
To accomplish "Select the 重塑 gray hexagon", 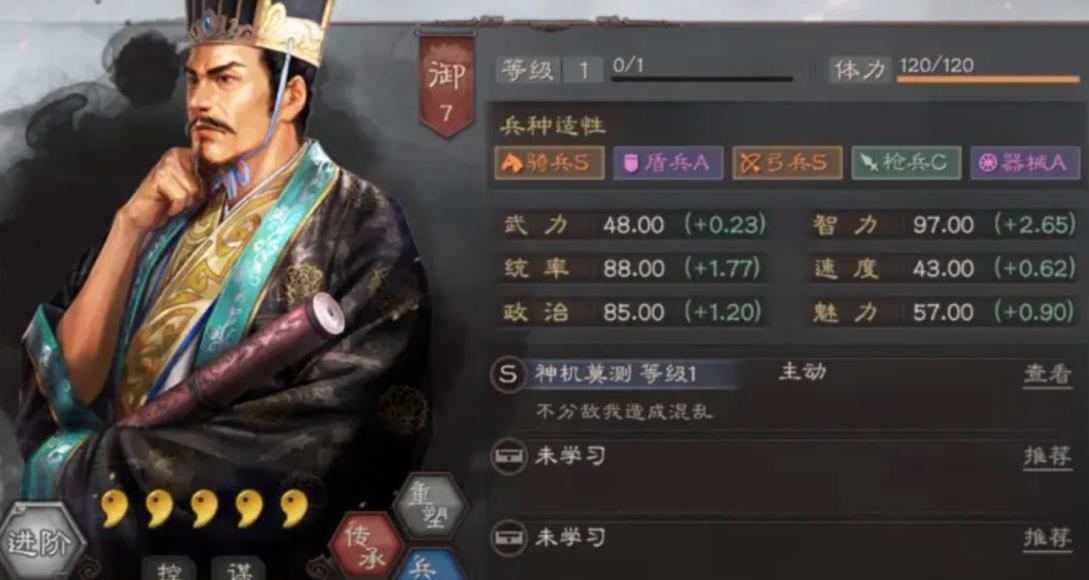I will click(x=431, y=507).
